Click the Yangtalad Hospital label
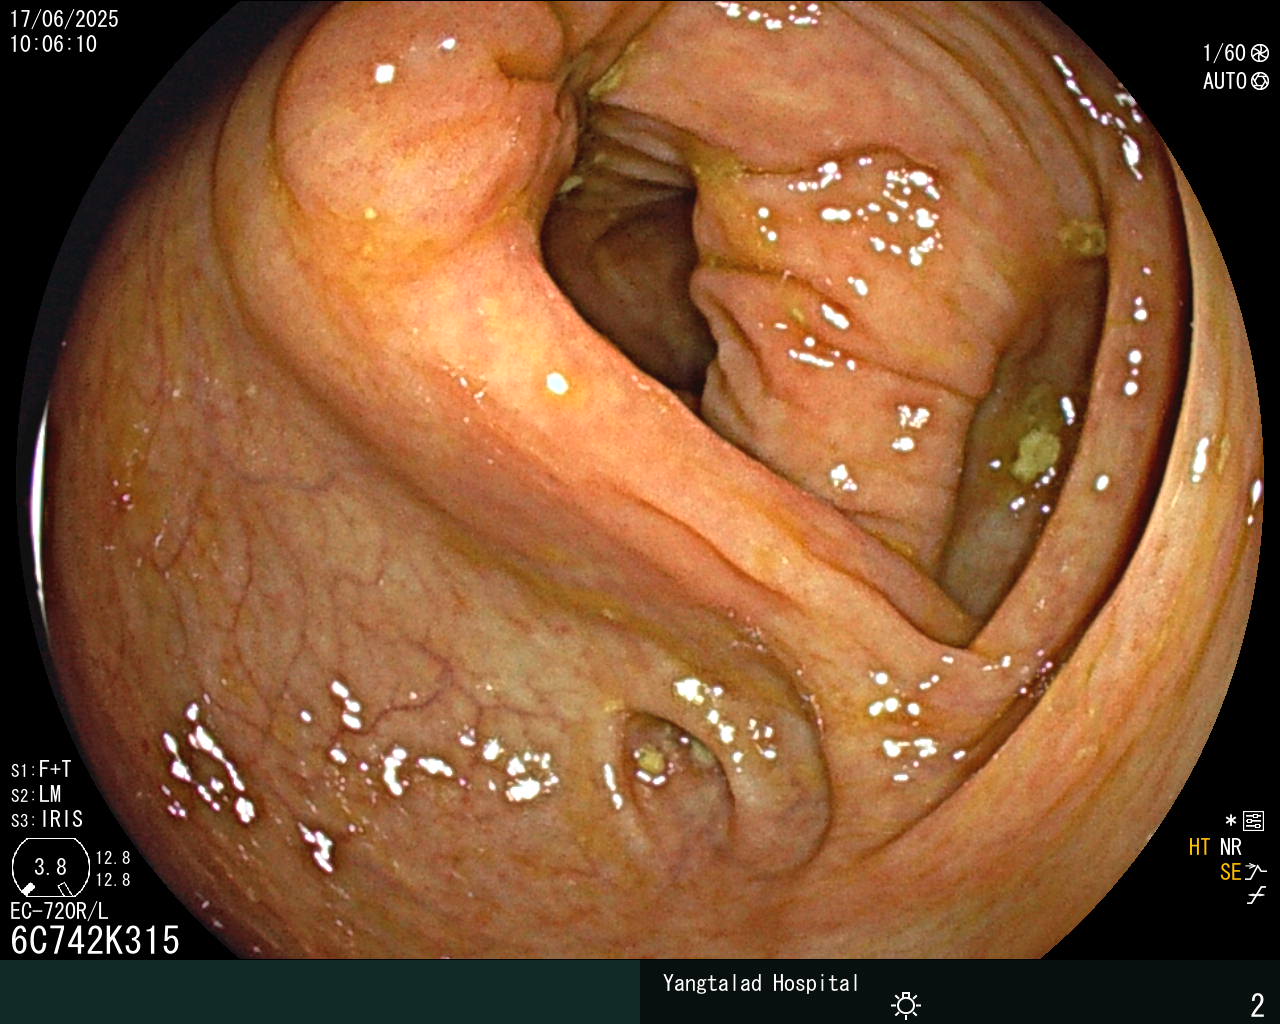 pyautogui.click(x=761, y=983)
